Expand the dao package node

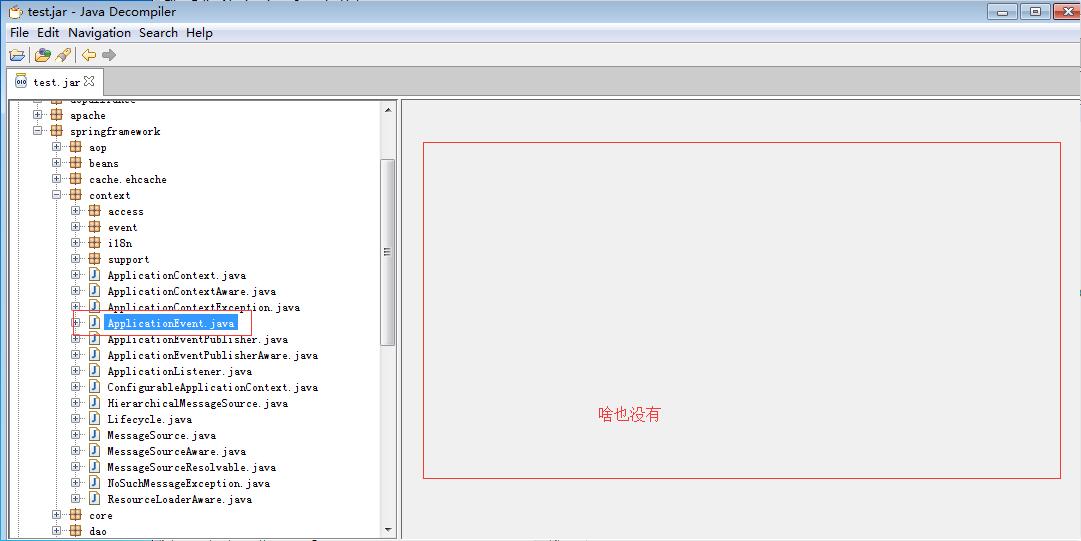pos(57,531)
